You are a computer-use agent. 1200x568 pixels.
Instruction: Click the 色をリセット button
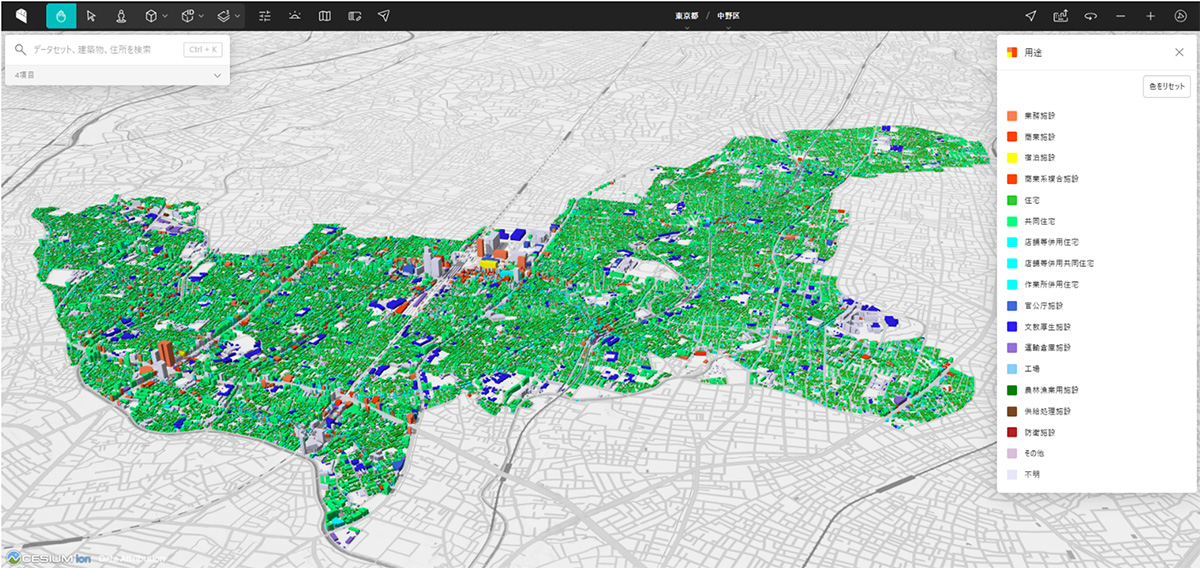pos(1168,87)
